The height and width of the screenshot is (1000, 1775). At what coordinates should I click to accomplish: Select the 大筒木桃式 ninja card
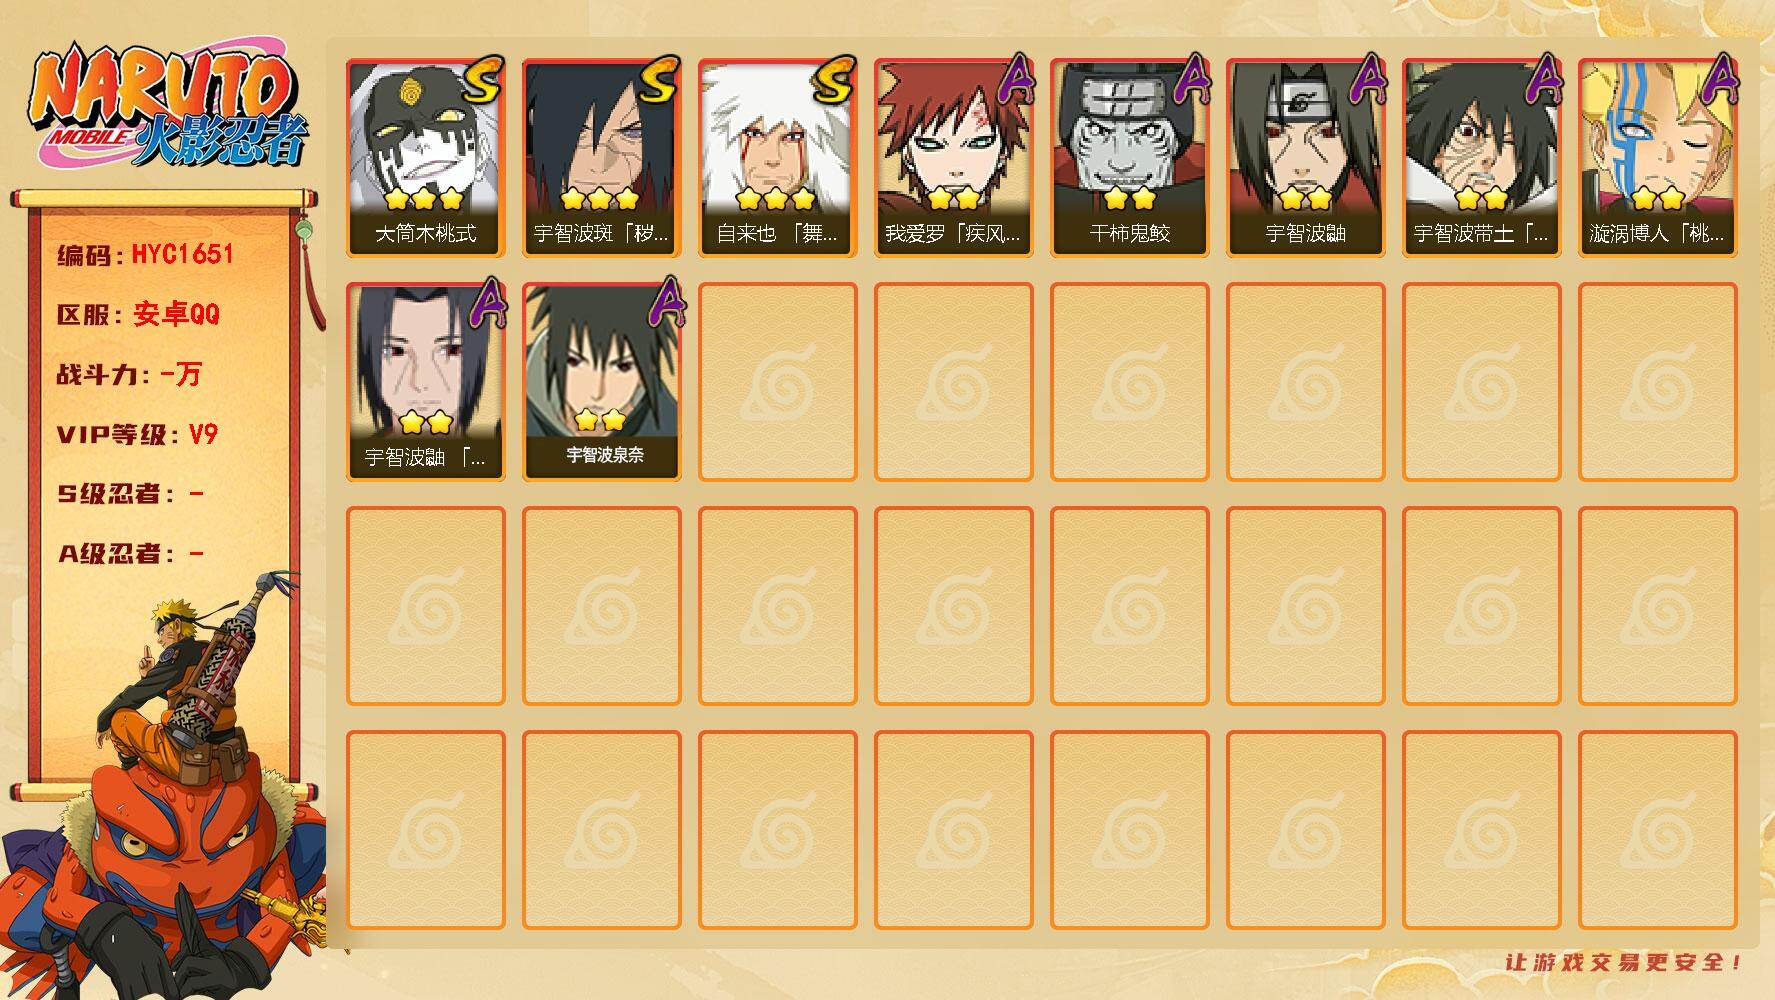pos(425,158)
